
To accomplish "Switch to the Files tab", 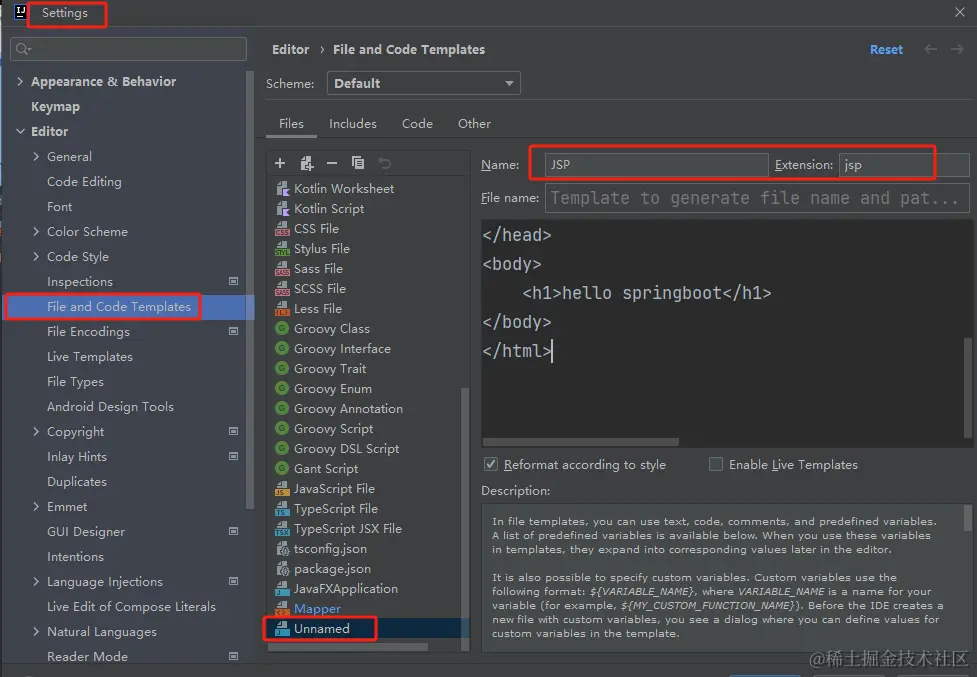I will 291,123.
